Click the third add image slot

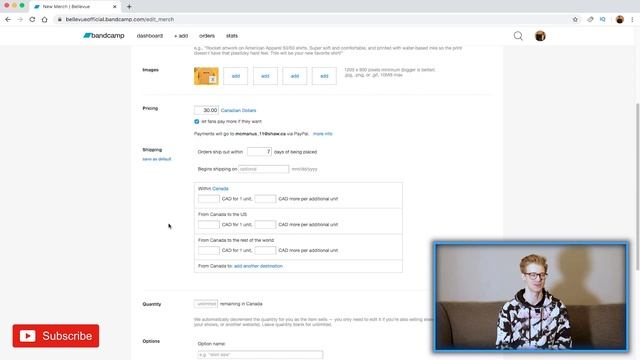[x=295, y=76]
